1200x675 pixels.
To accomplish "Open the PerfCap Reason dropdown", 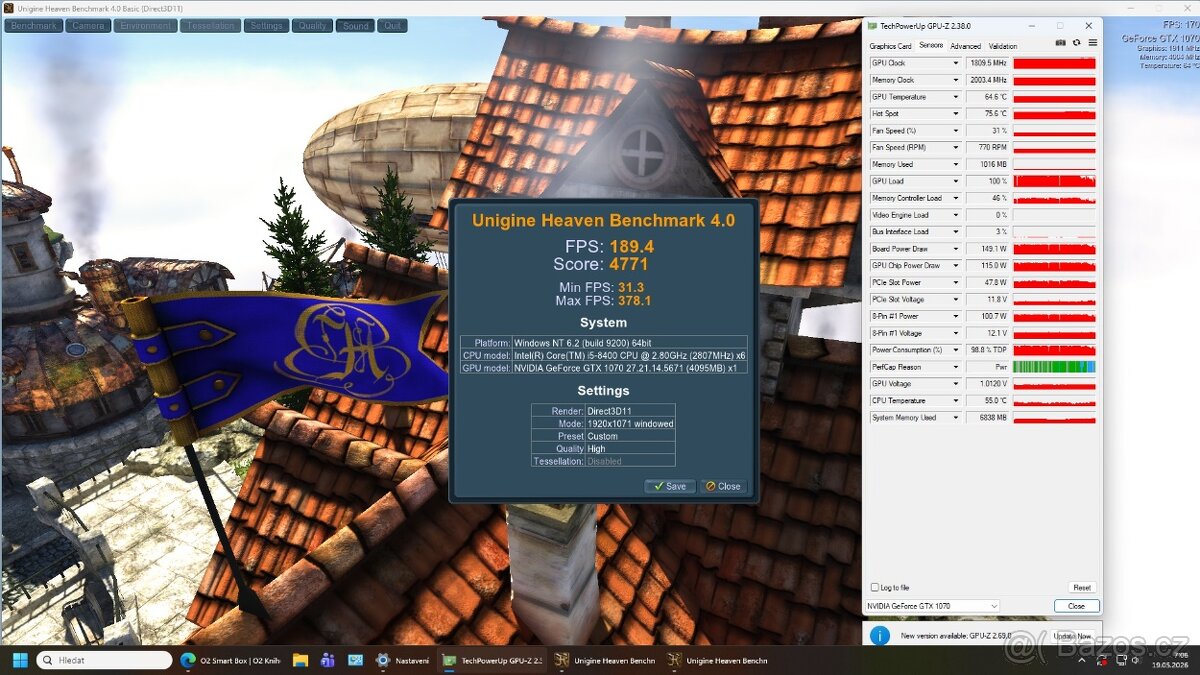I will click(x=955, y=367).
